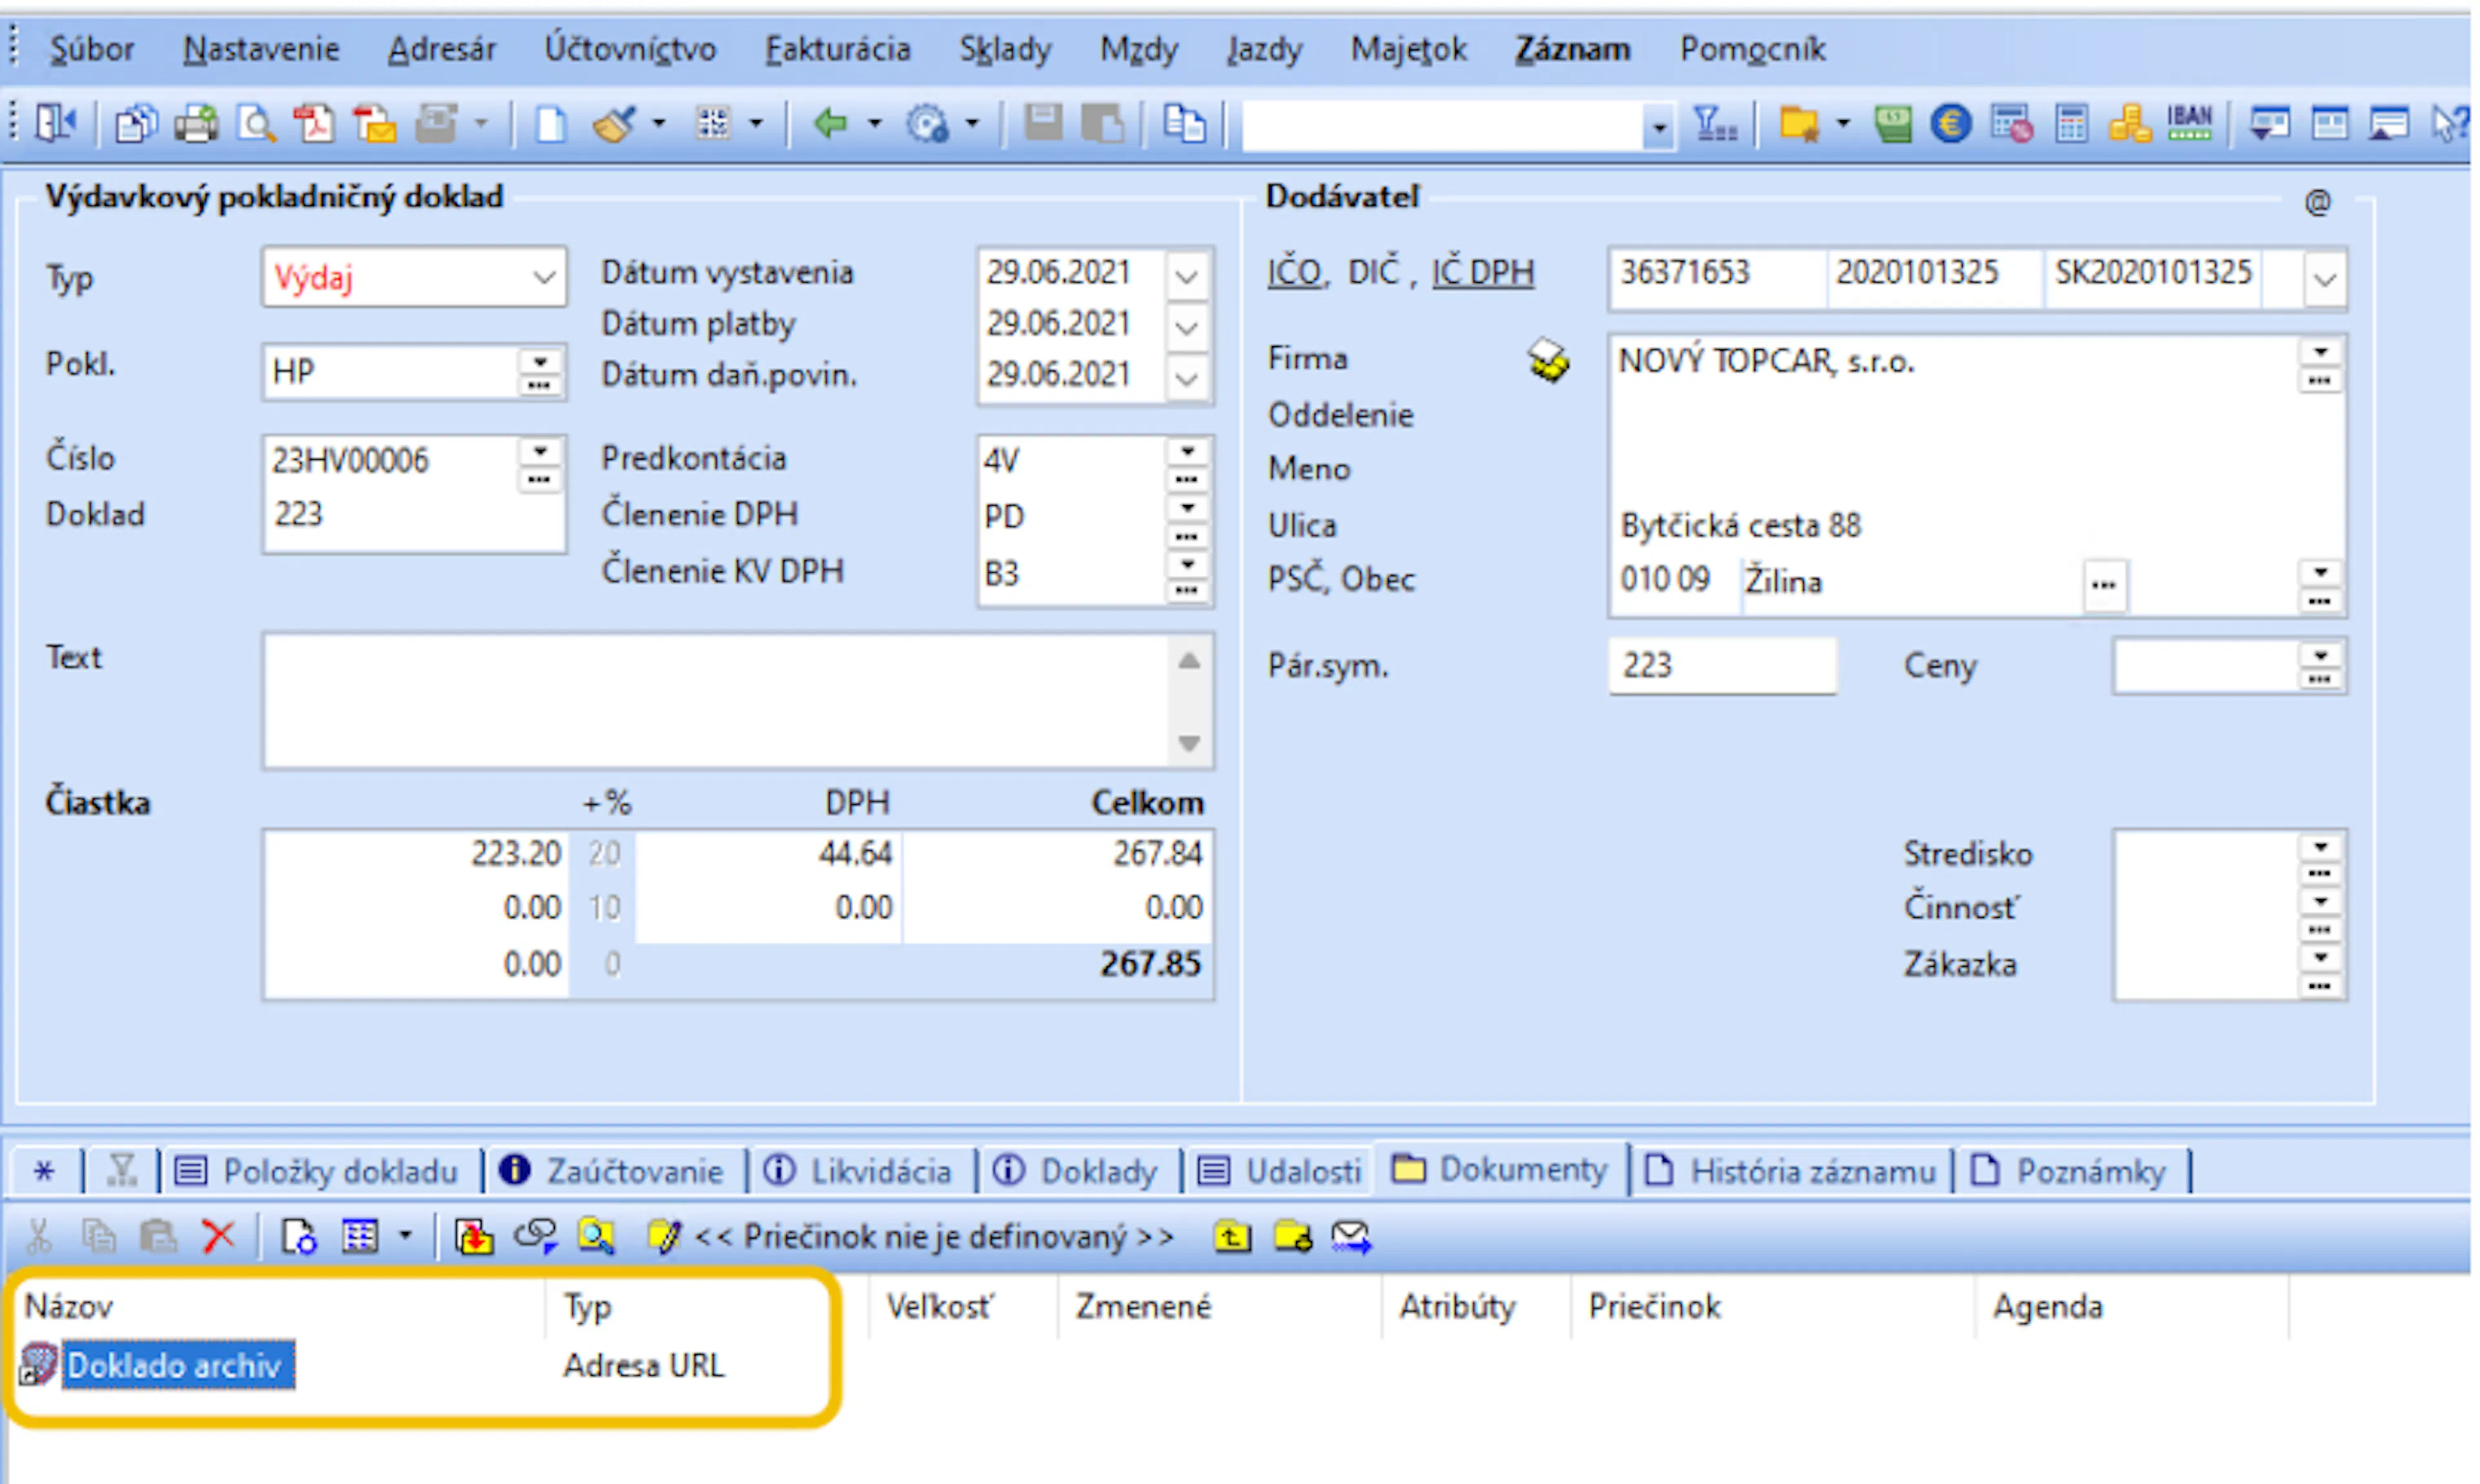
Task: Click the green banknote icon
Action: coord(1892,125)
